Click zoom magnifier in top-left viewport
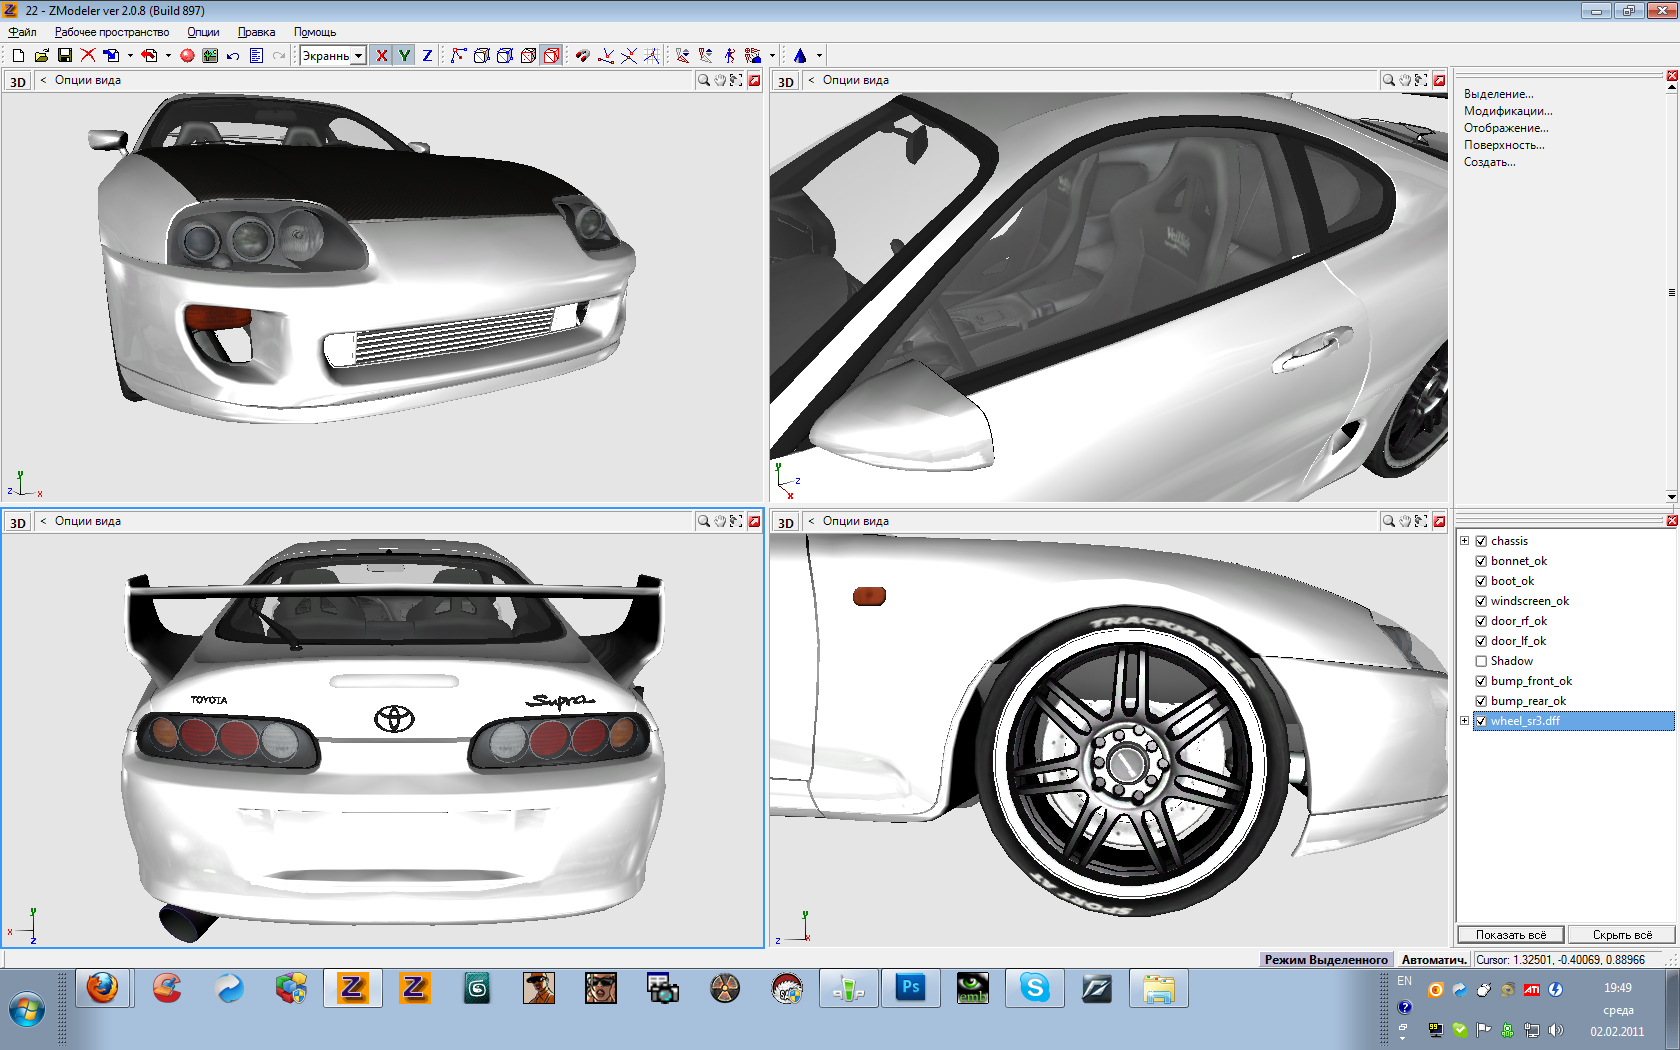 click(x=704, y=80)
